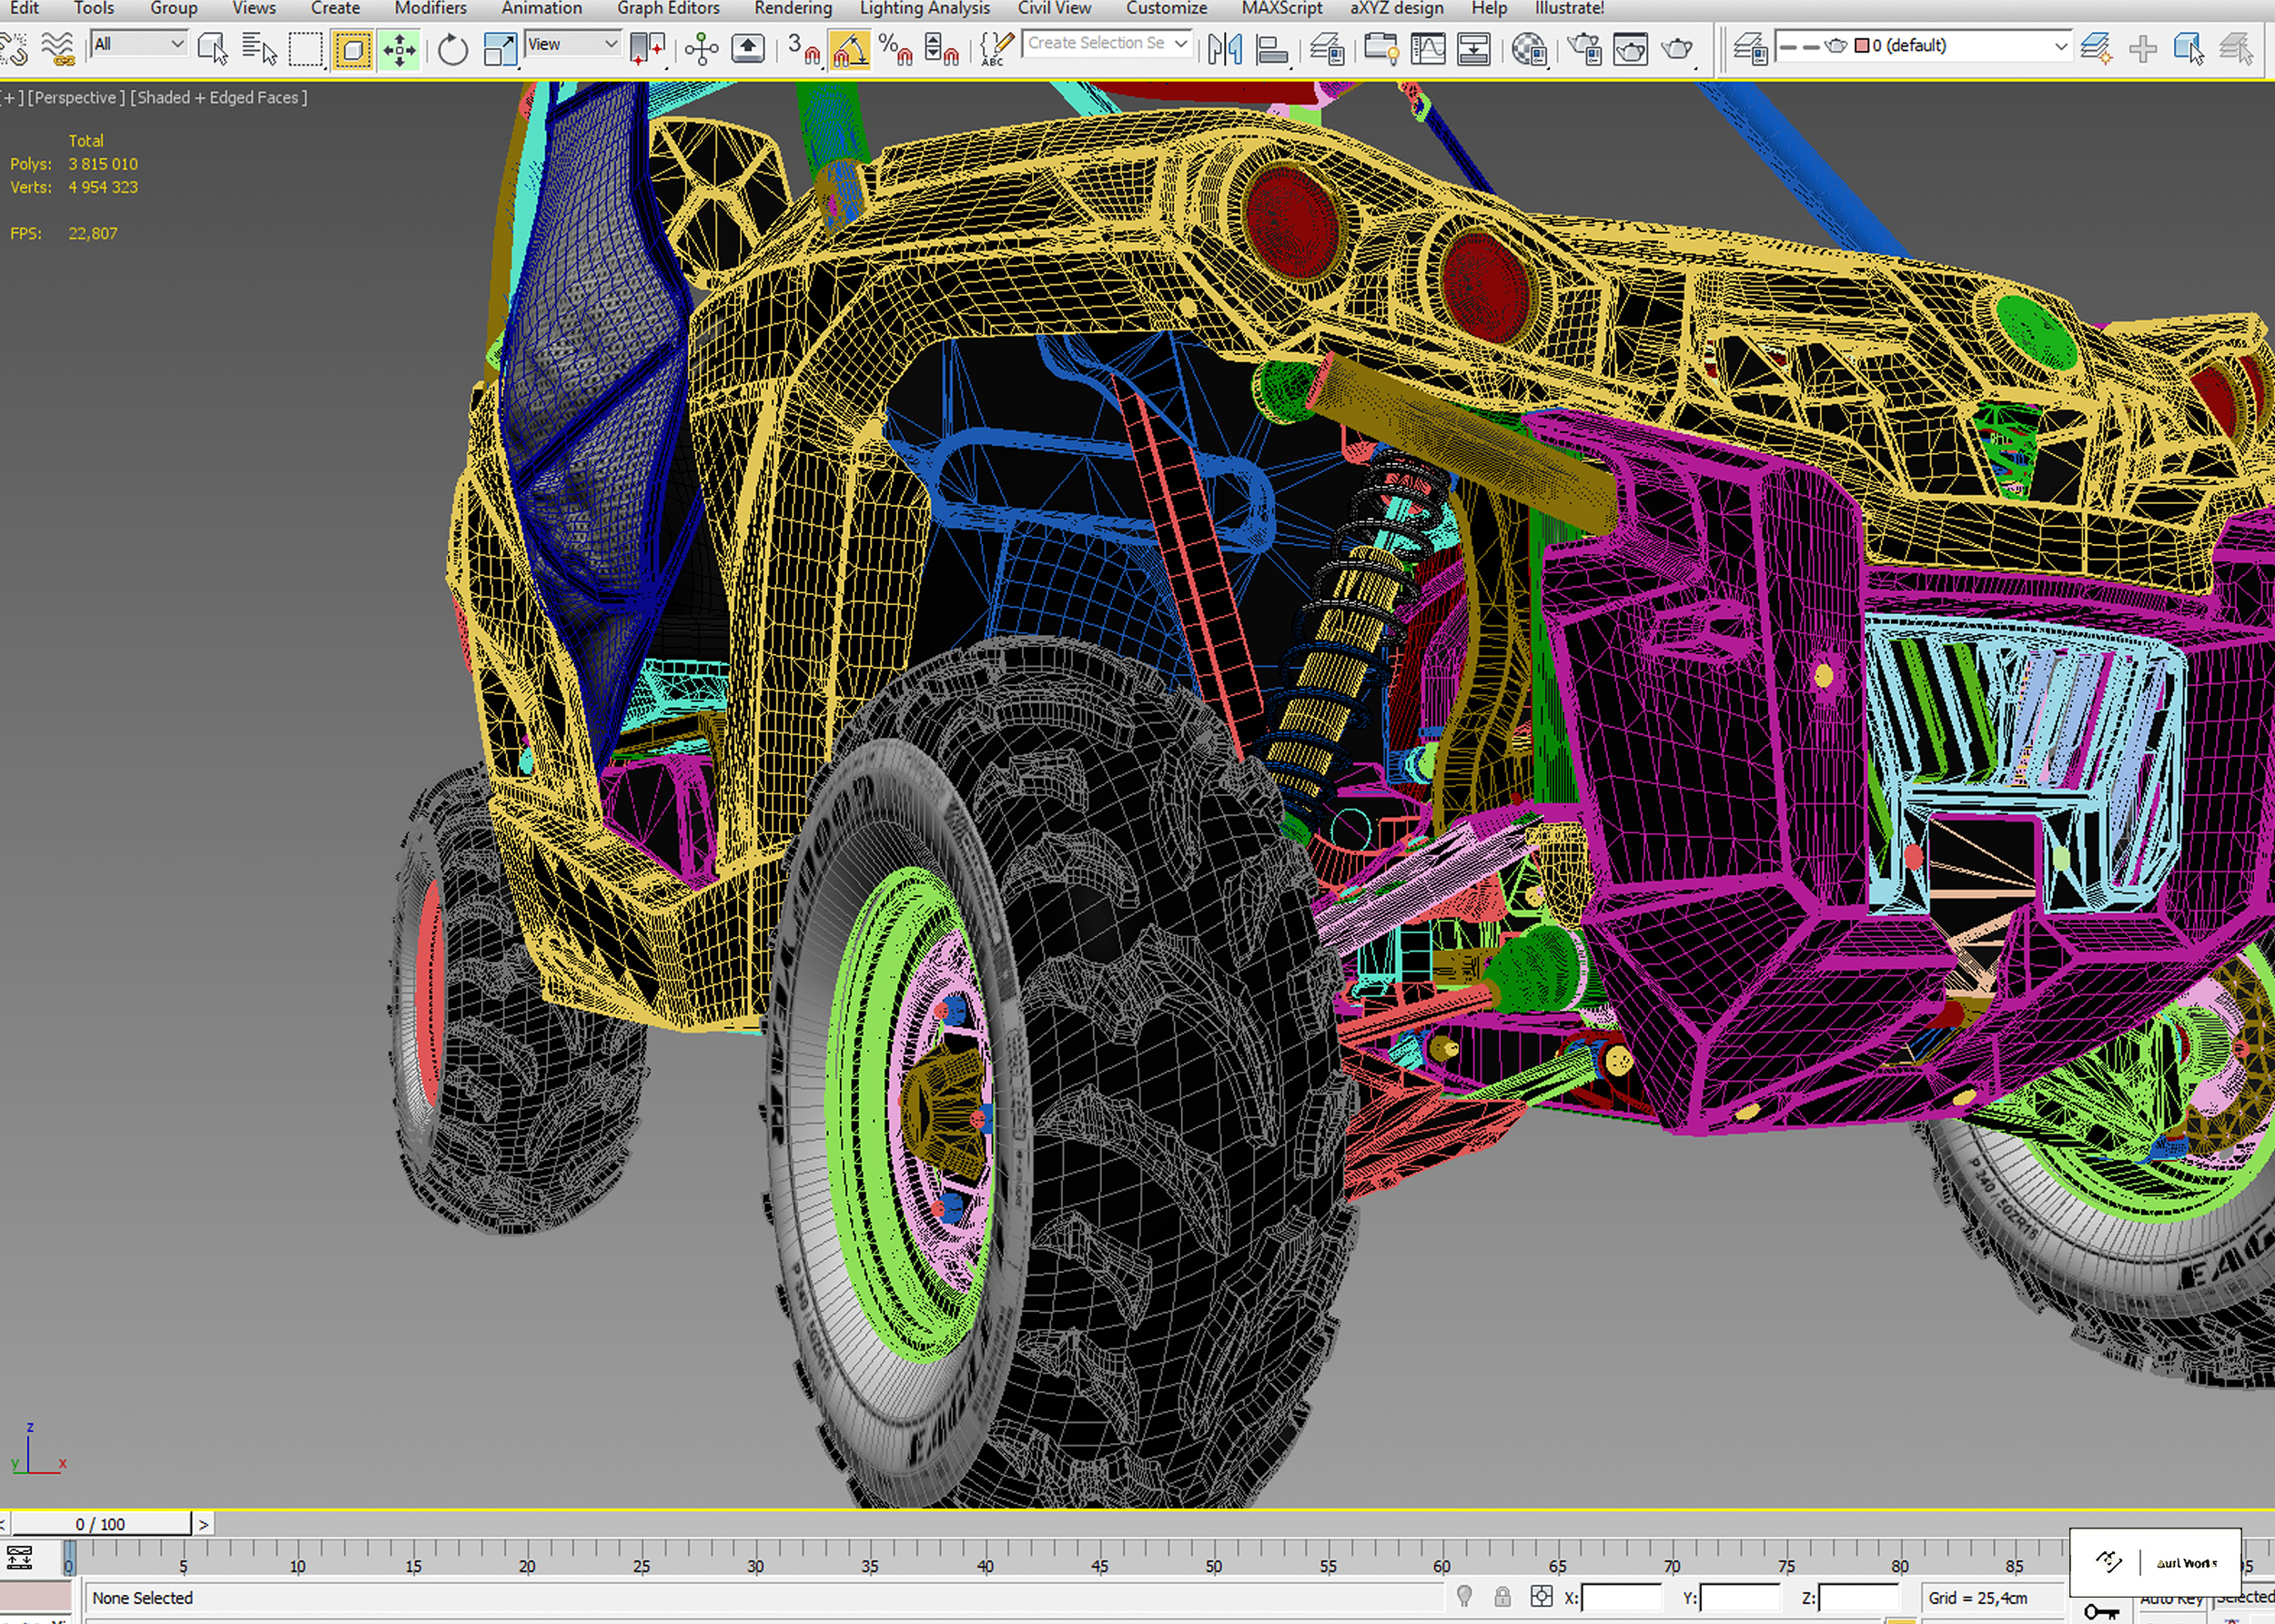Open the Material Editor
This screenshot has height=1624, width=2275.
tap(1529, 49)
